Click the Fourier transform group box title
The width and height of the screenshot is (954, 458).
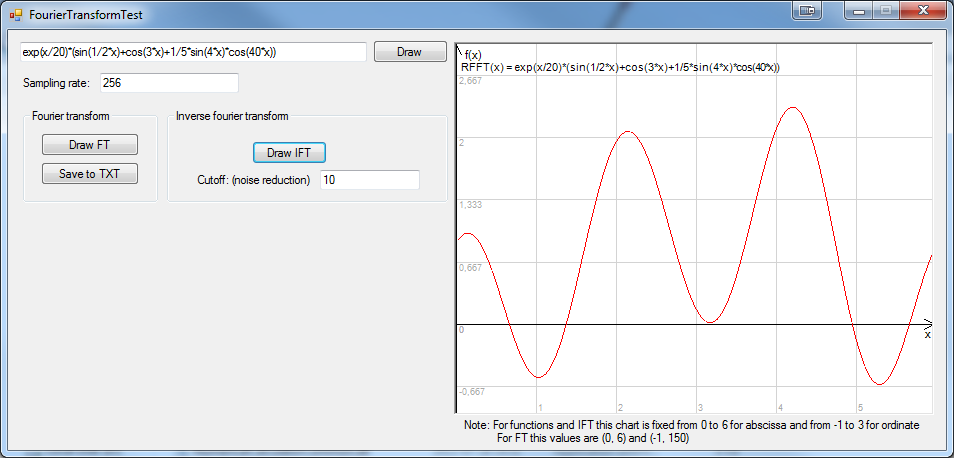pos(71,116)
